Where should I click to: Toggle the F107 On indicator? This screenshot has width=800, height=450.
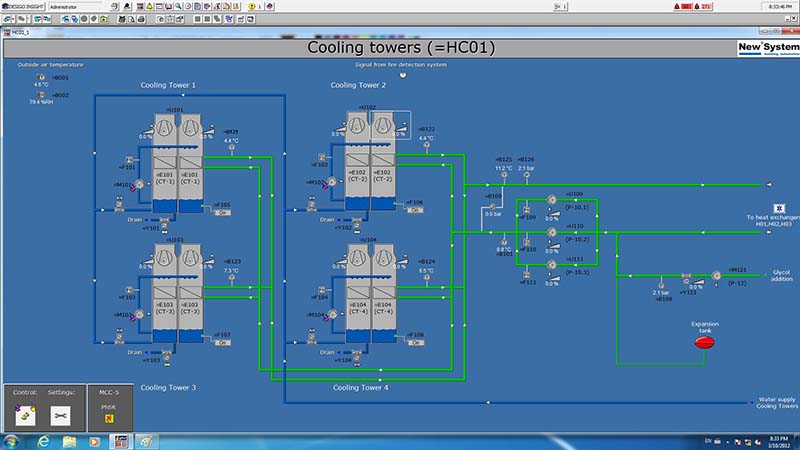coord(222,343)
